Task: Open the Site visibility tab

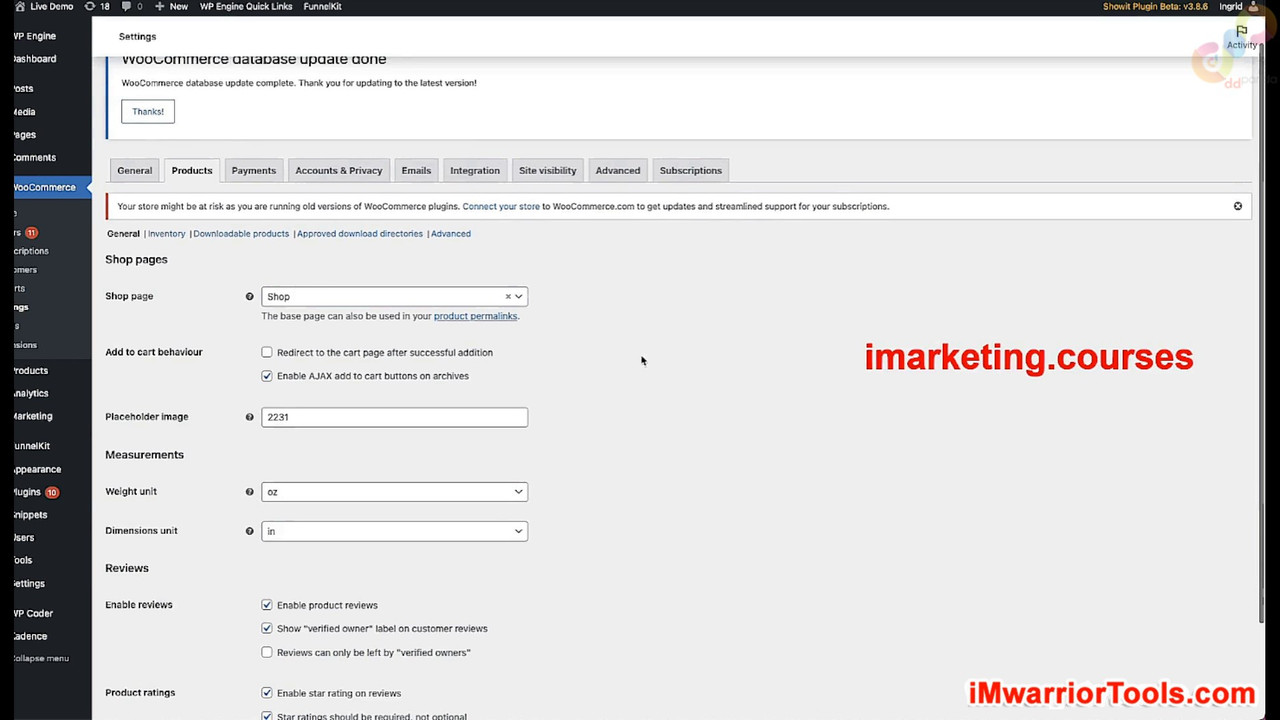Action: coord(548,170)
